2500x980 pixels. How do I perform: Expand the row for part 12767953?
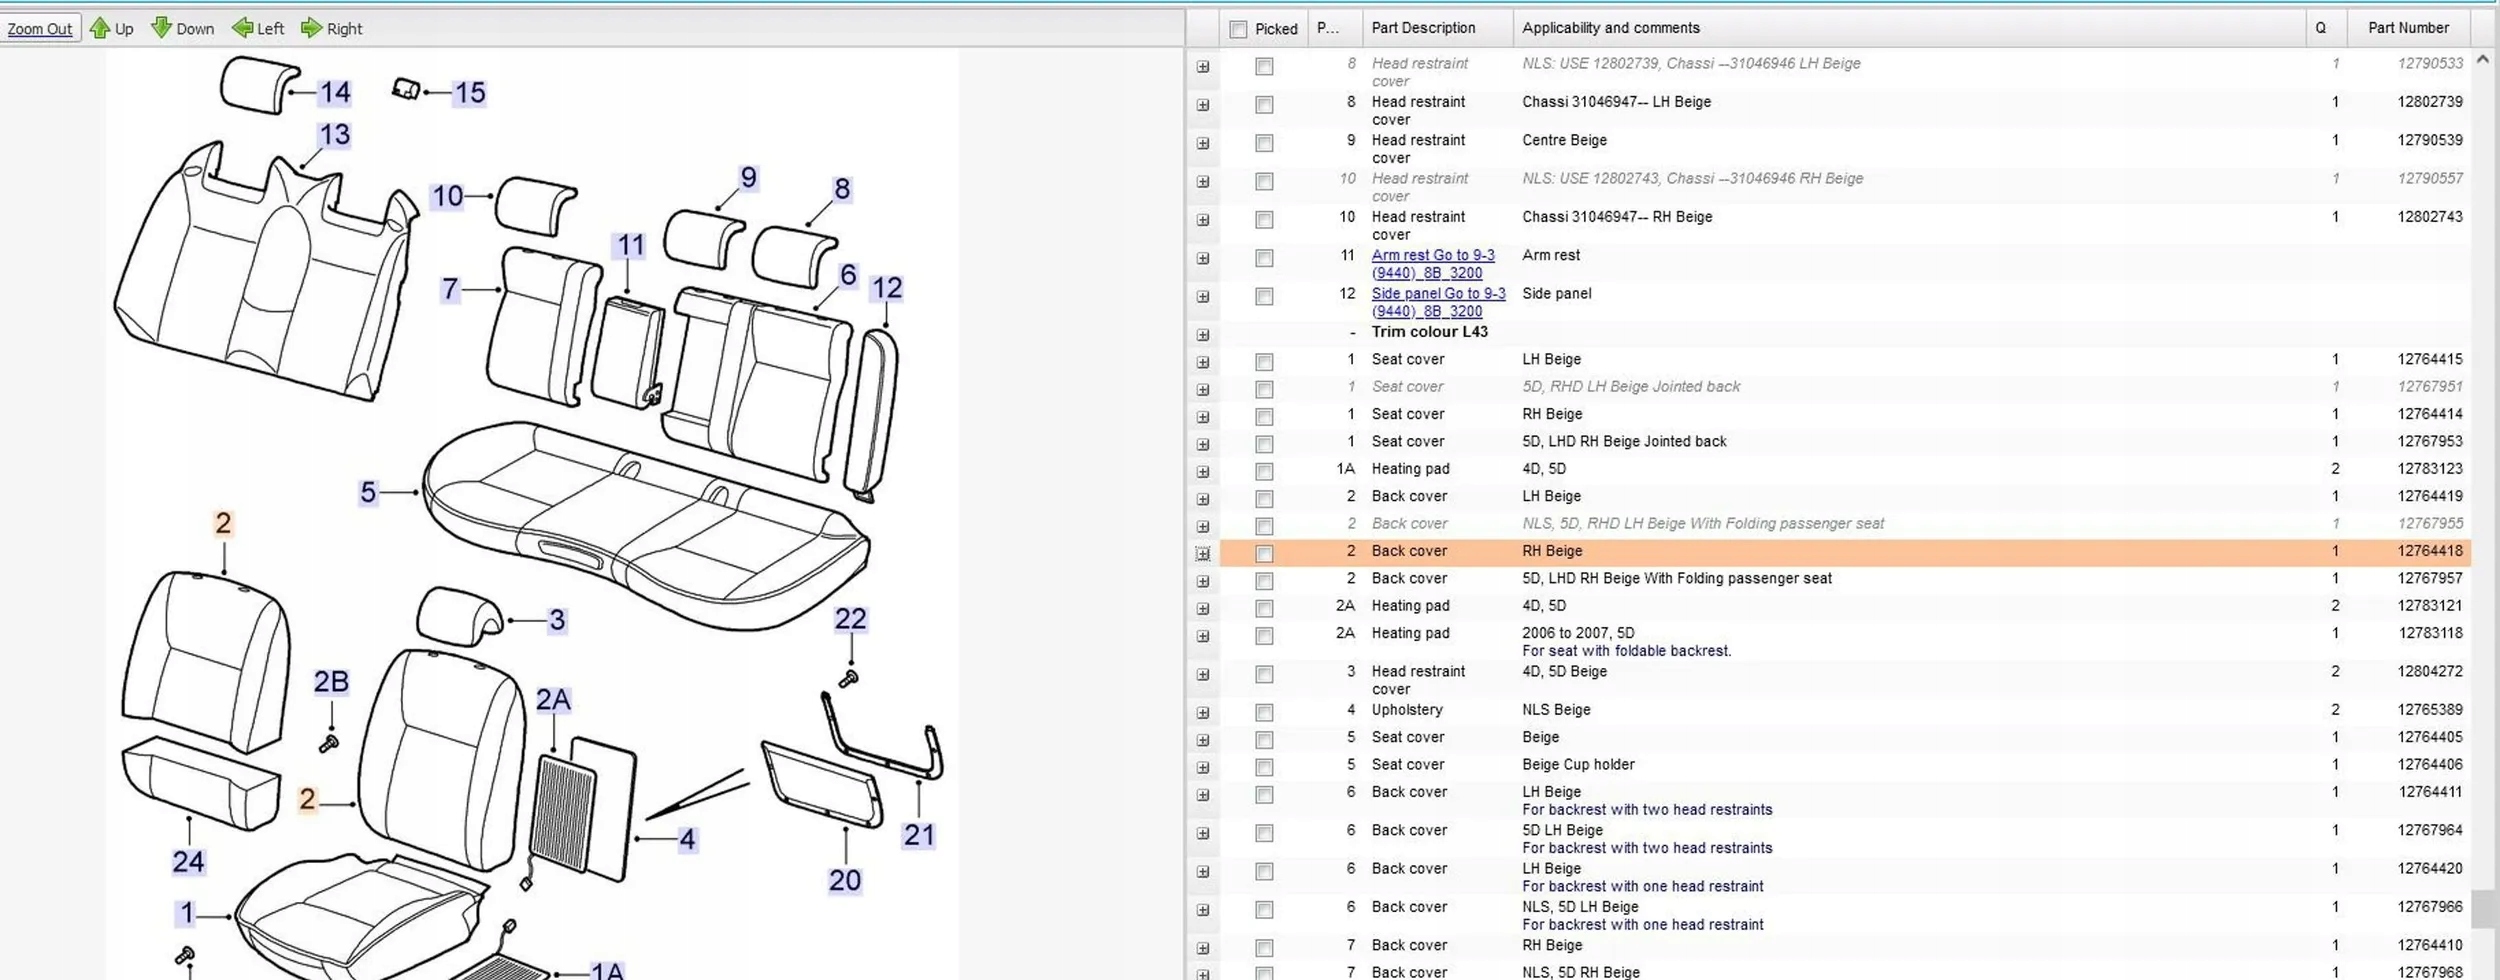click(1203, 445)
